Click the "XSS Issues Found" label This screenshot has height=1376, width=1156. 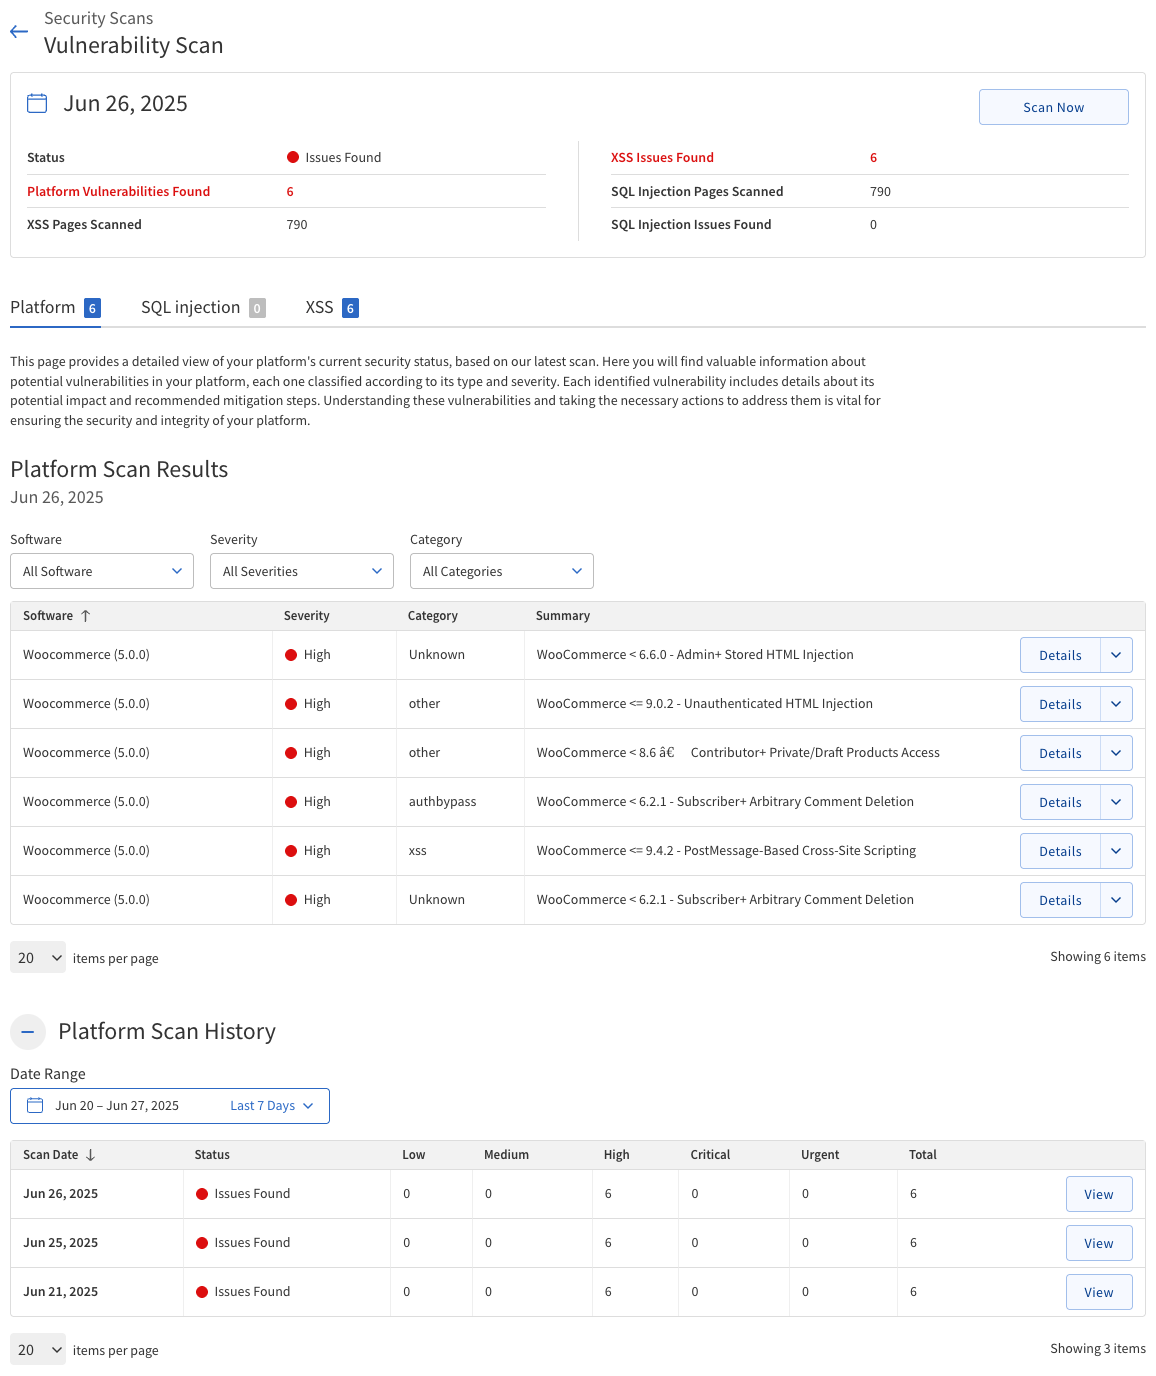662,157
